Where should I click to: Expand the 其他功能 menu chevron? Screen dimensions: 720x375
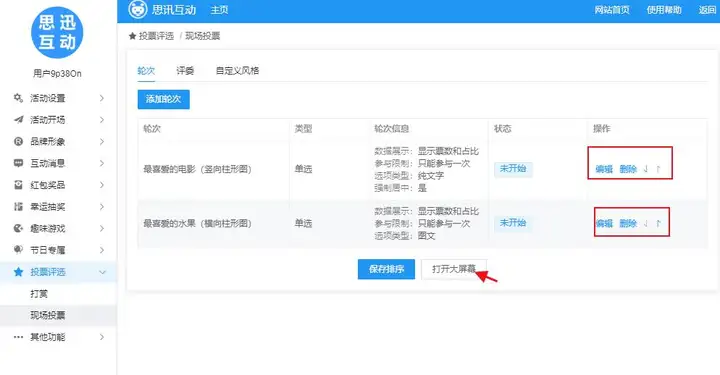coord(102,337)
